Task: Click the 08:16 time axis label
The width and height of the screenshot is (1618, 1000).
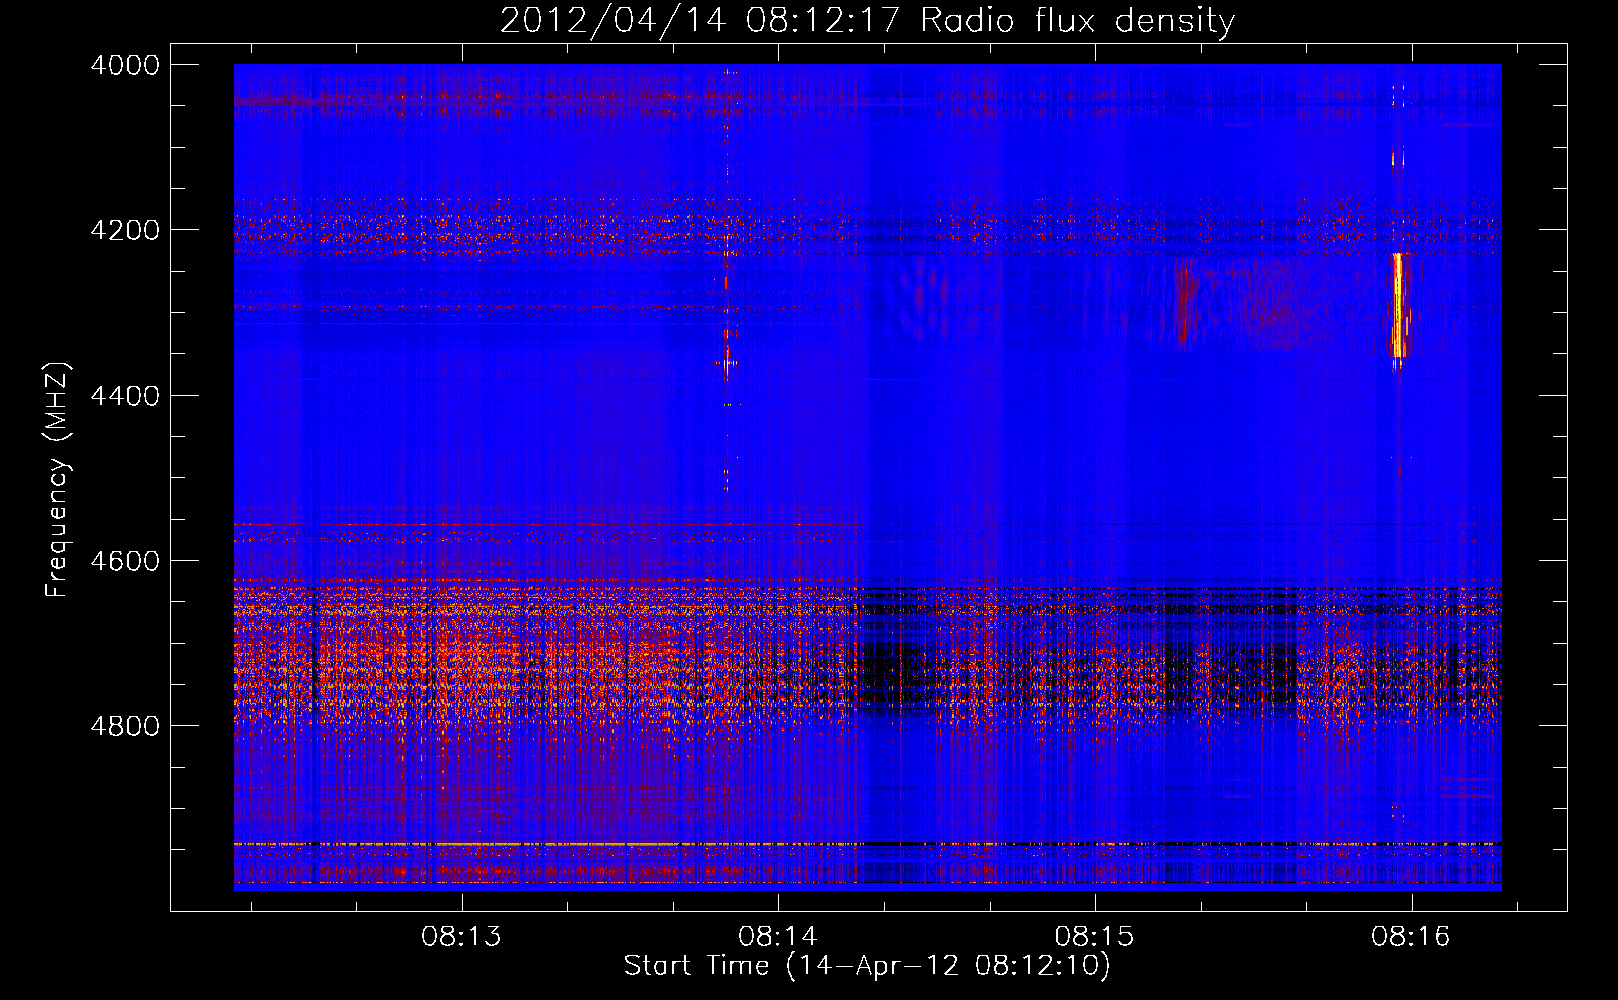Action: (x=1411, y=937)
